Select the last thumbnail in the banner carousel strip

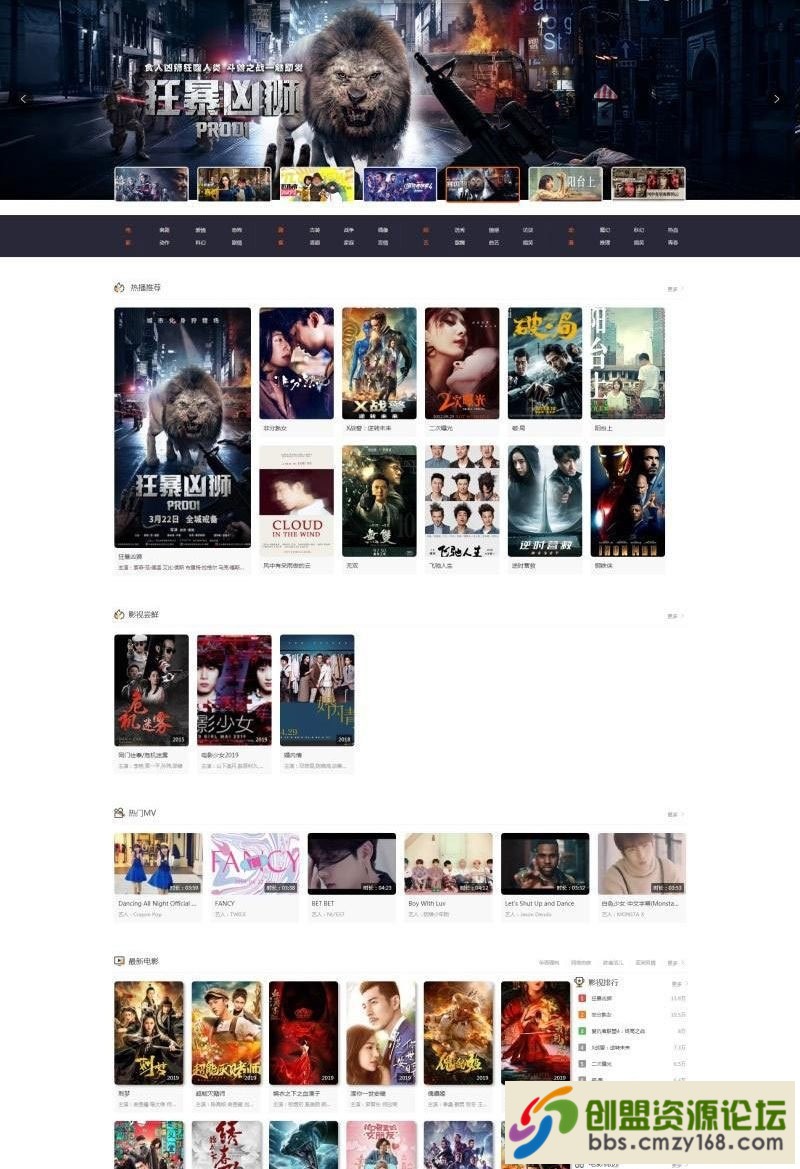coord(648,184)
